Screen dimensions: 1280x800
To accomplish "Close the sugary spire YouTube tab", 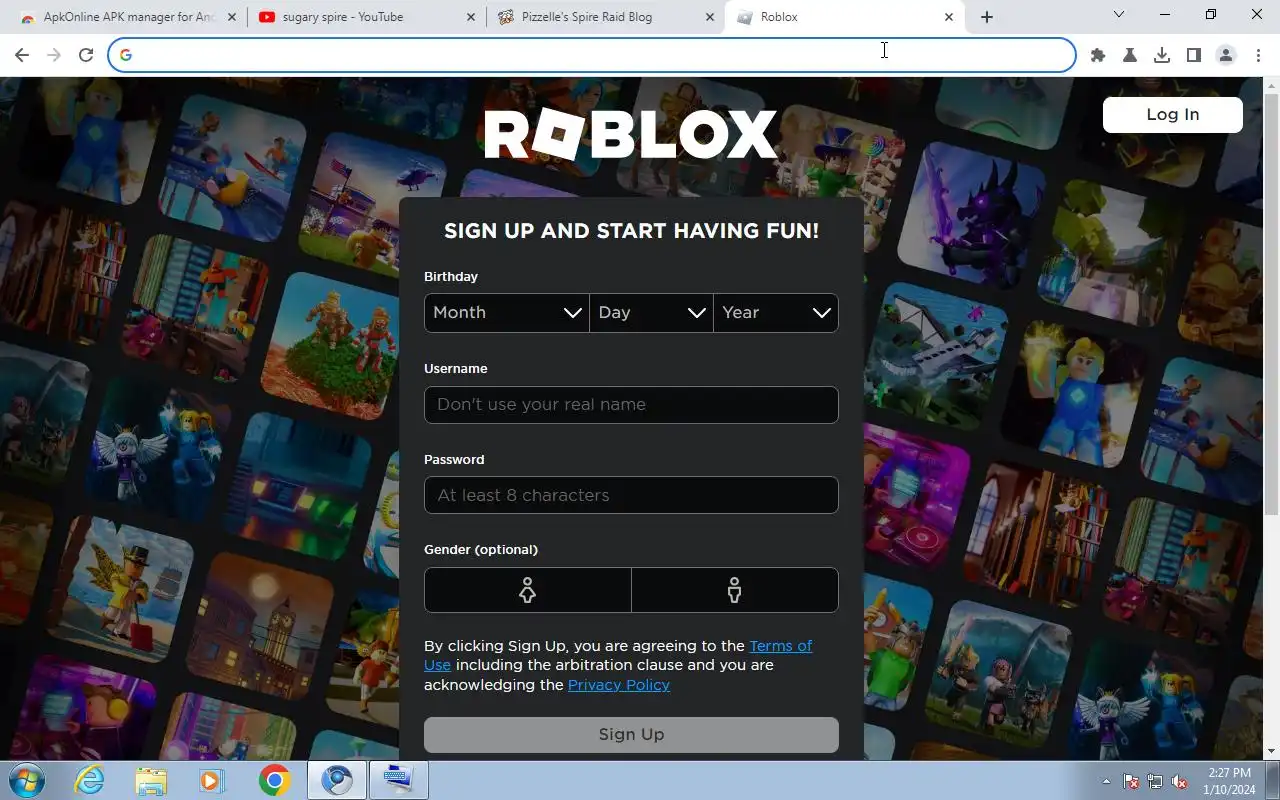I will pos(470,17).
